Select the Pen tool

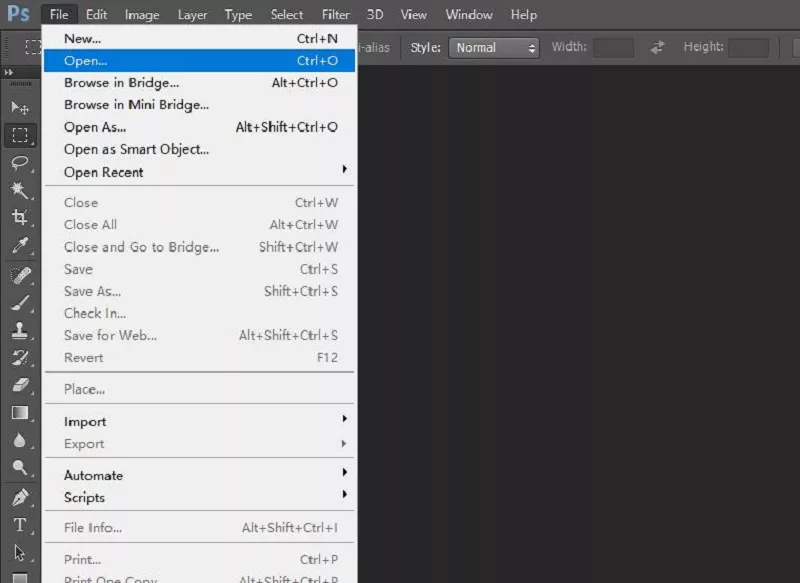click(20, 497)
